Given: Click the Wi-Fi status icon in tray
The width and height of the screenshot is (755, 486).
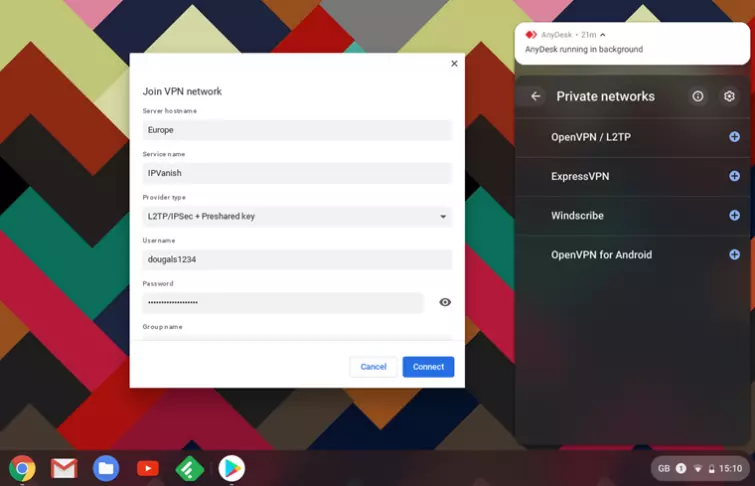Looking at the screenshot, I should [x=697, y=468].
